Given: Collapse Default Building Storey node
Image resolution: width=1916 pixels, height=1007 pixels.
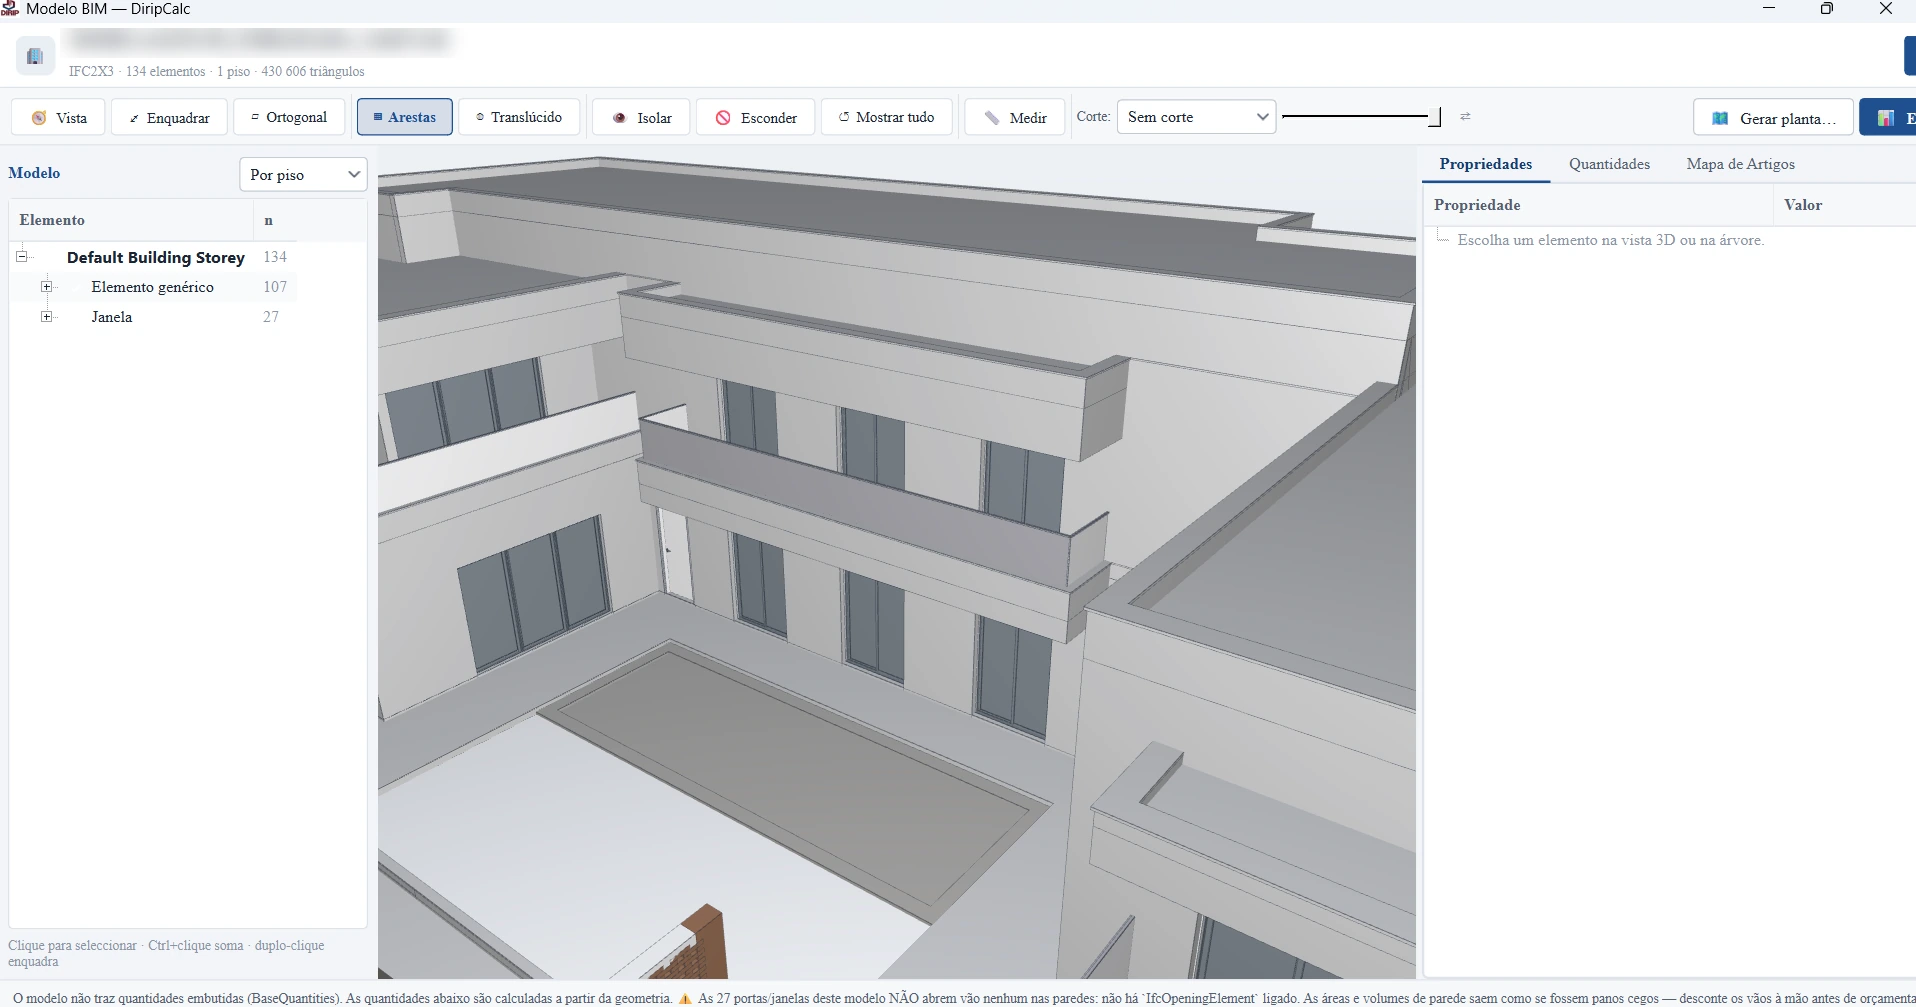Looking at the screenshot, I should [x=21, y=257].
